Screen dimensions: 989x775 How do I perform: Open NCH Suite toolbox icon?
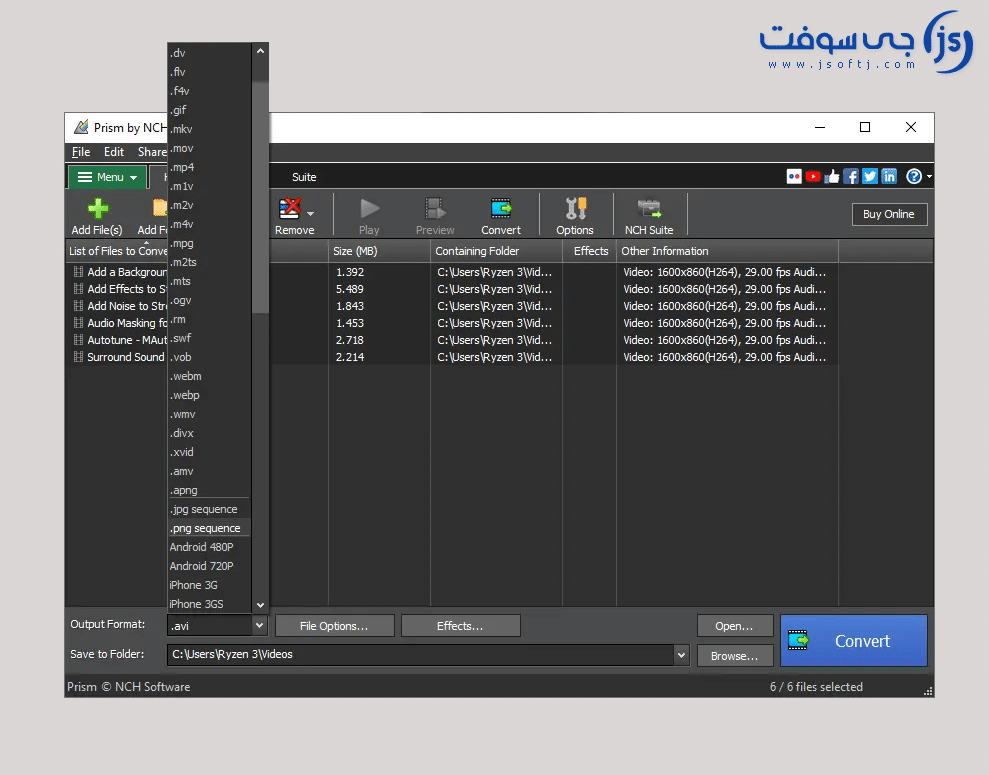point(649,208)
